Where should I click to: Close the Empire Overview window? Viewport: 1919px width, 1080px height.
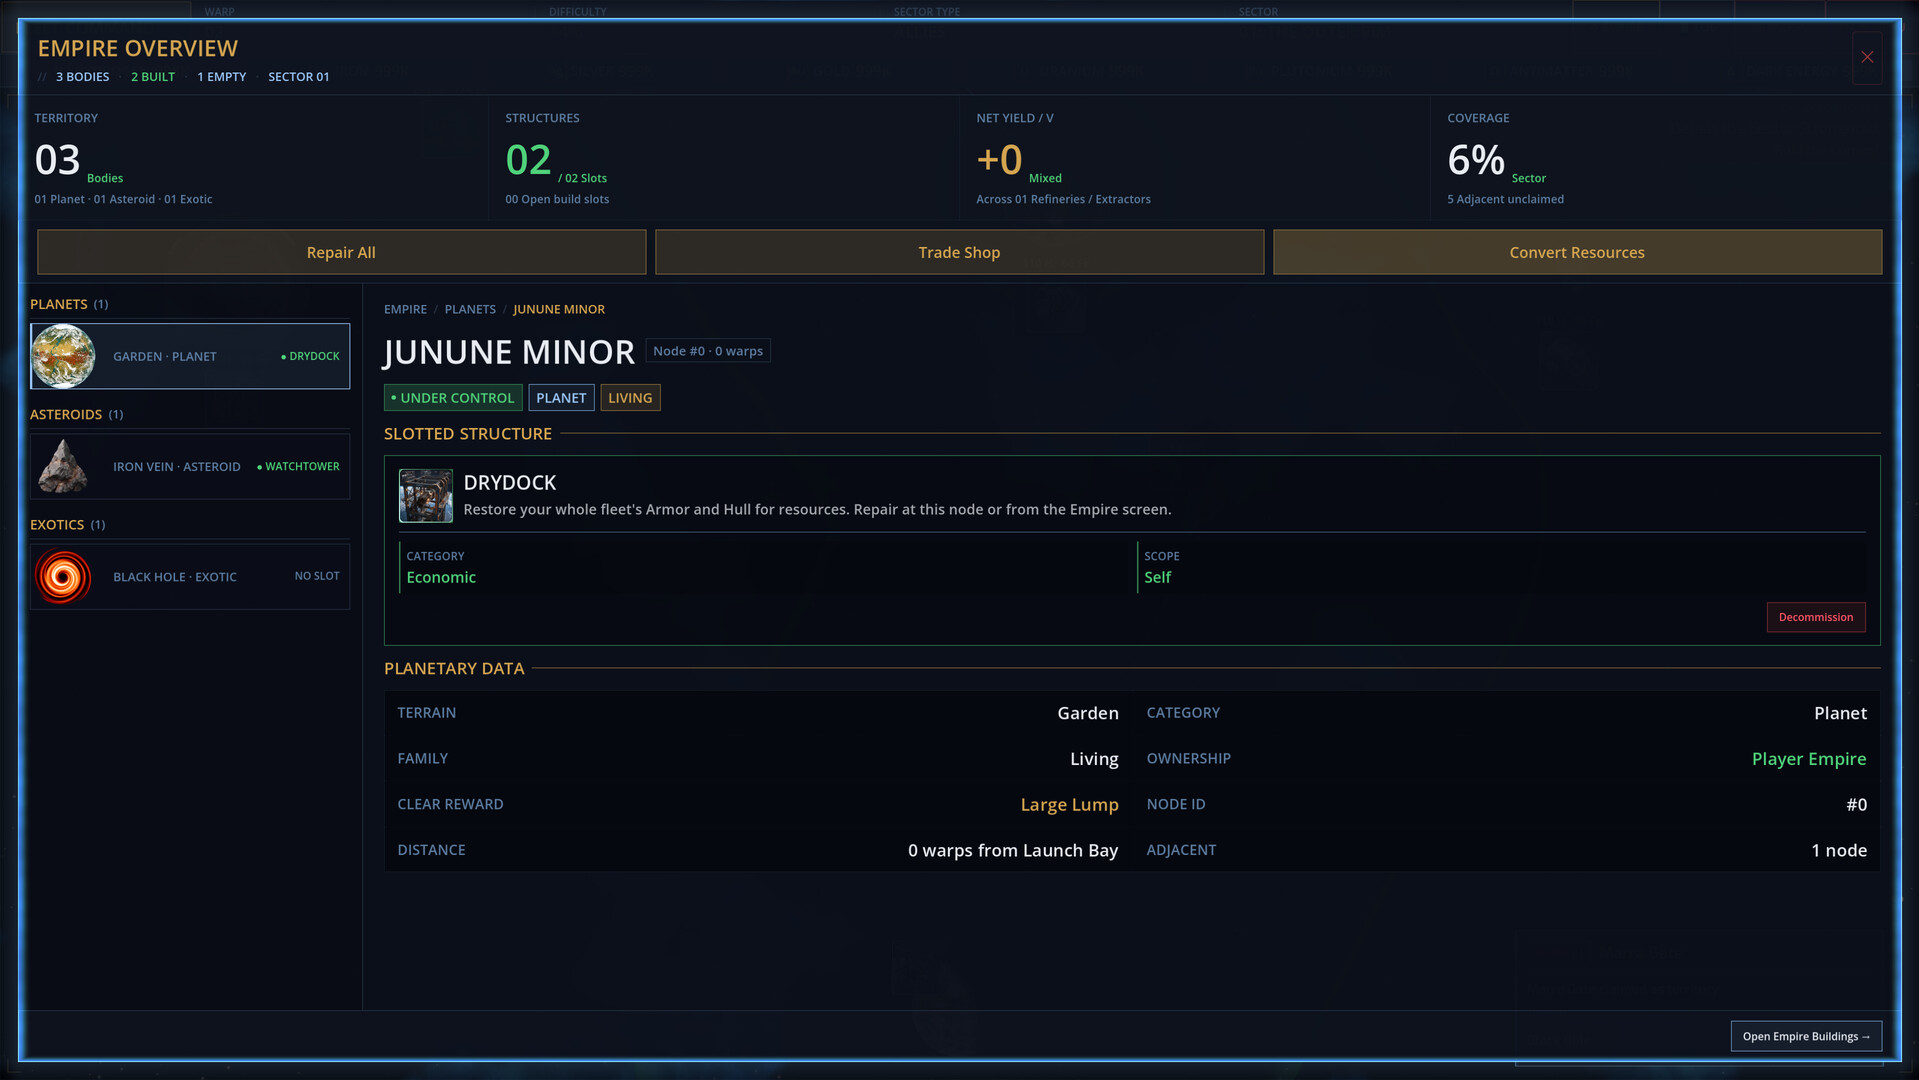(x=1866, y=57)
